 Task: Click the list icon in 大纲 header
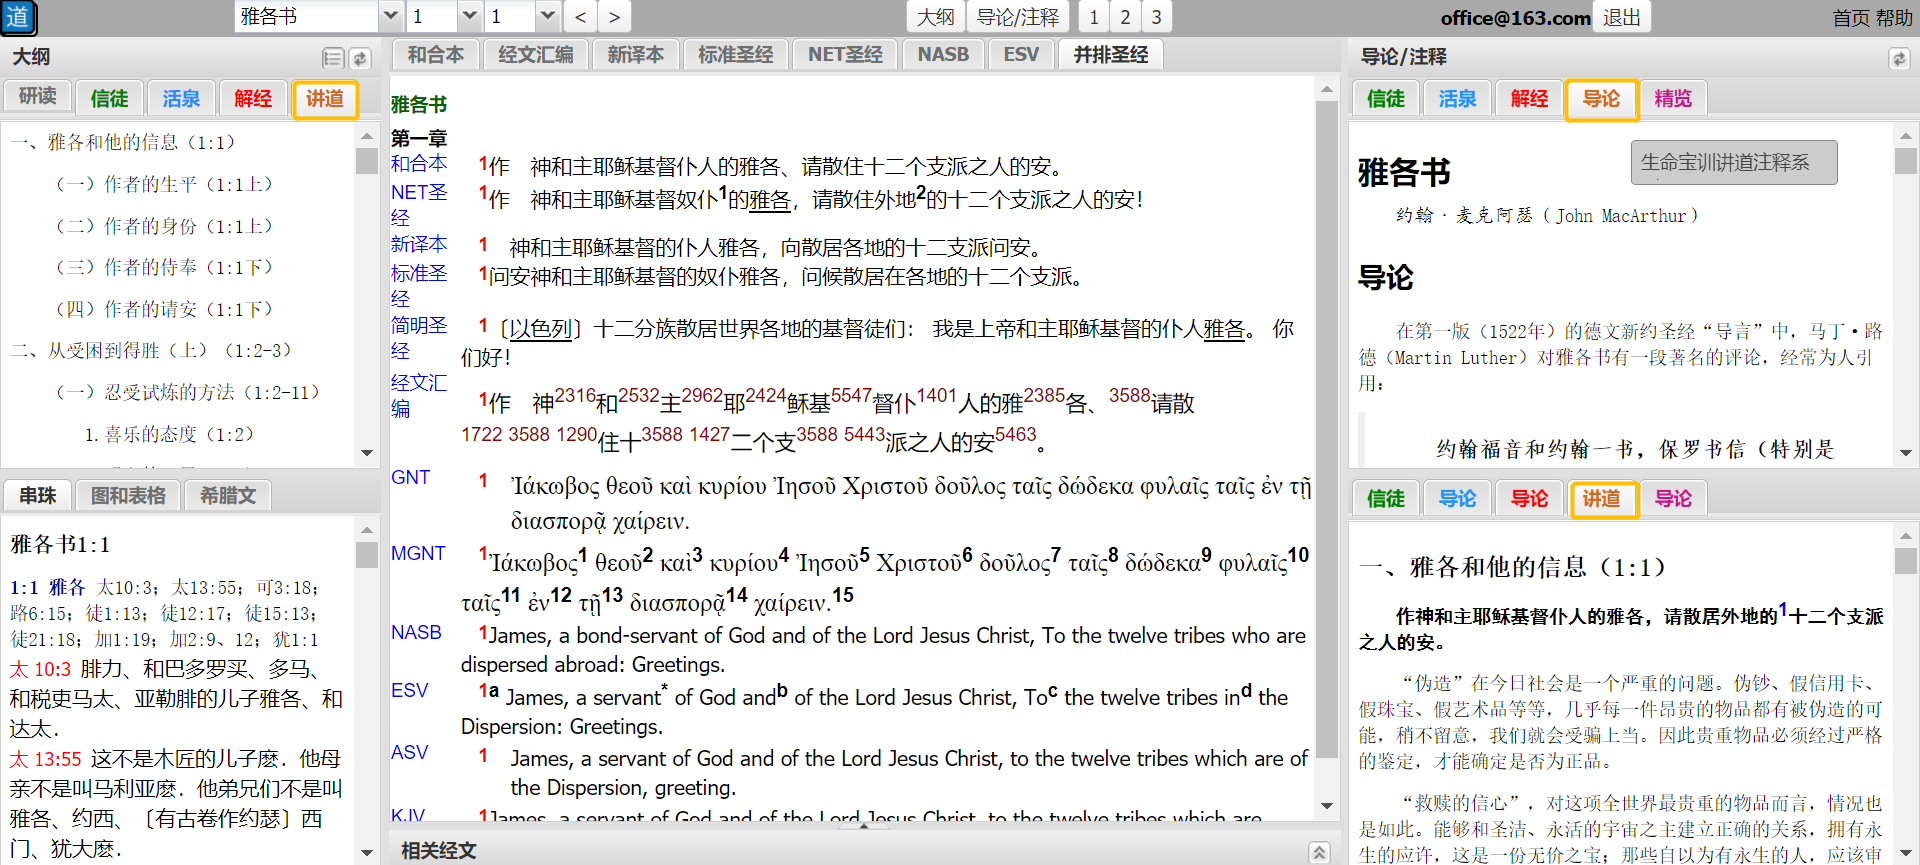click(333, 59)
